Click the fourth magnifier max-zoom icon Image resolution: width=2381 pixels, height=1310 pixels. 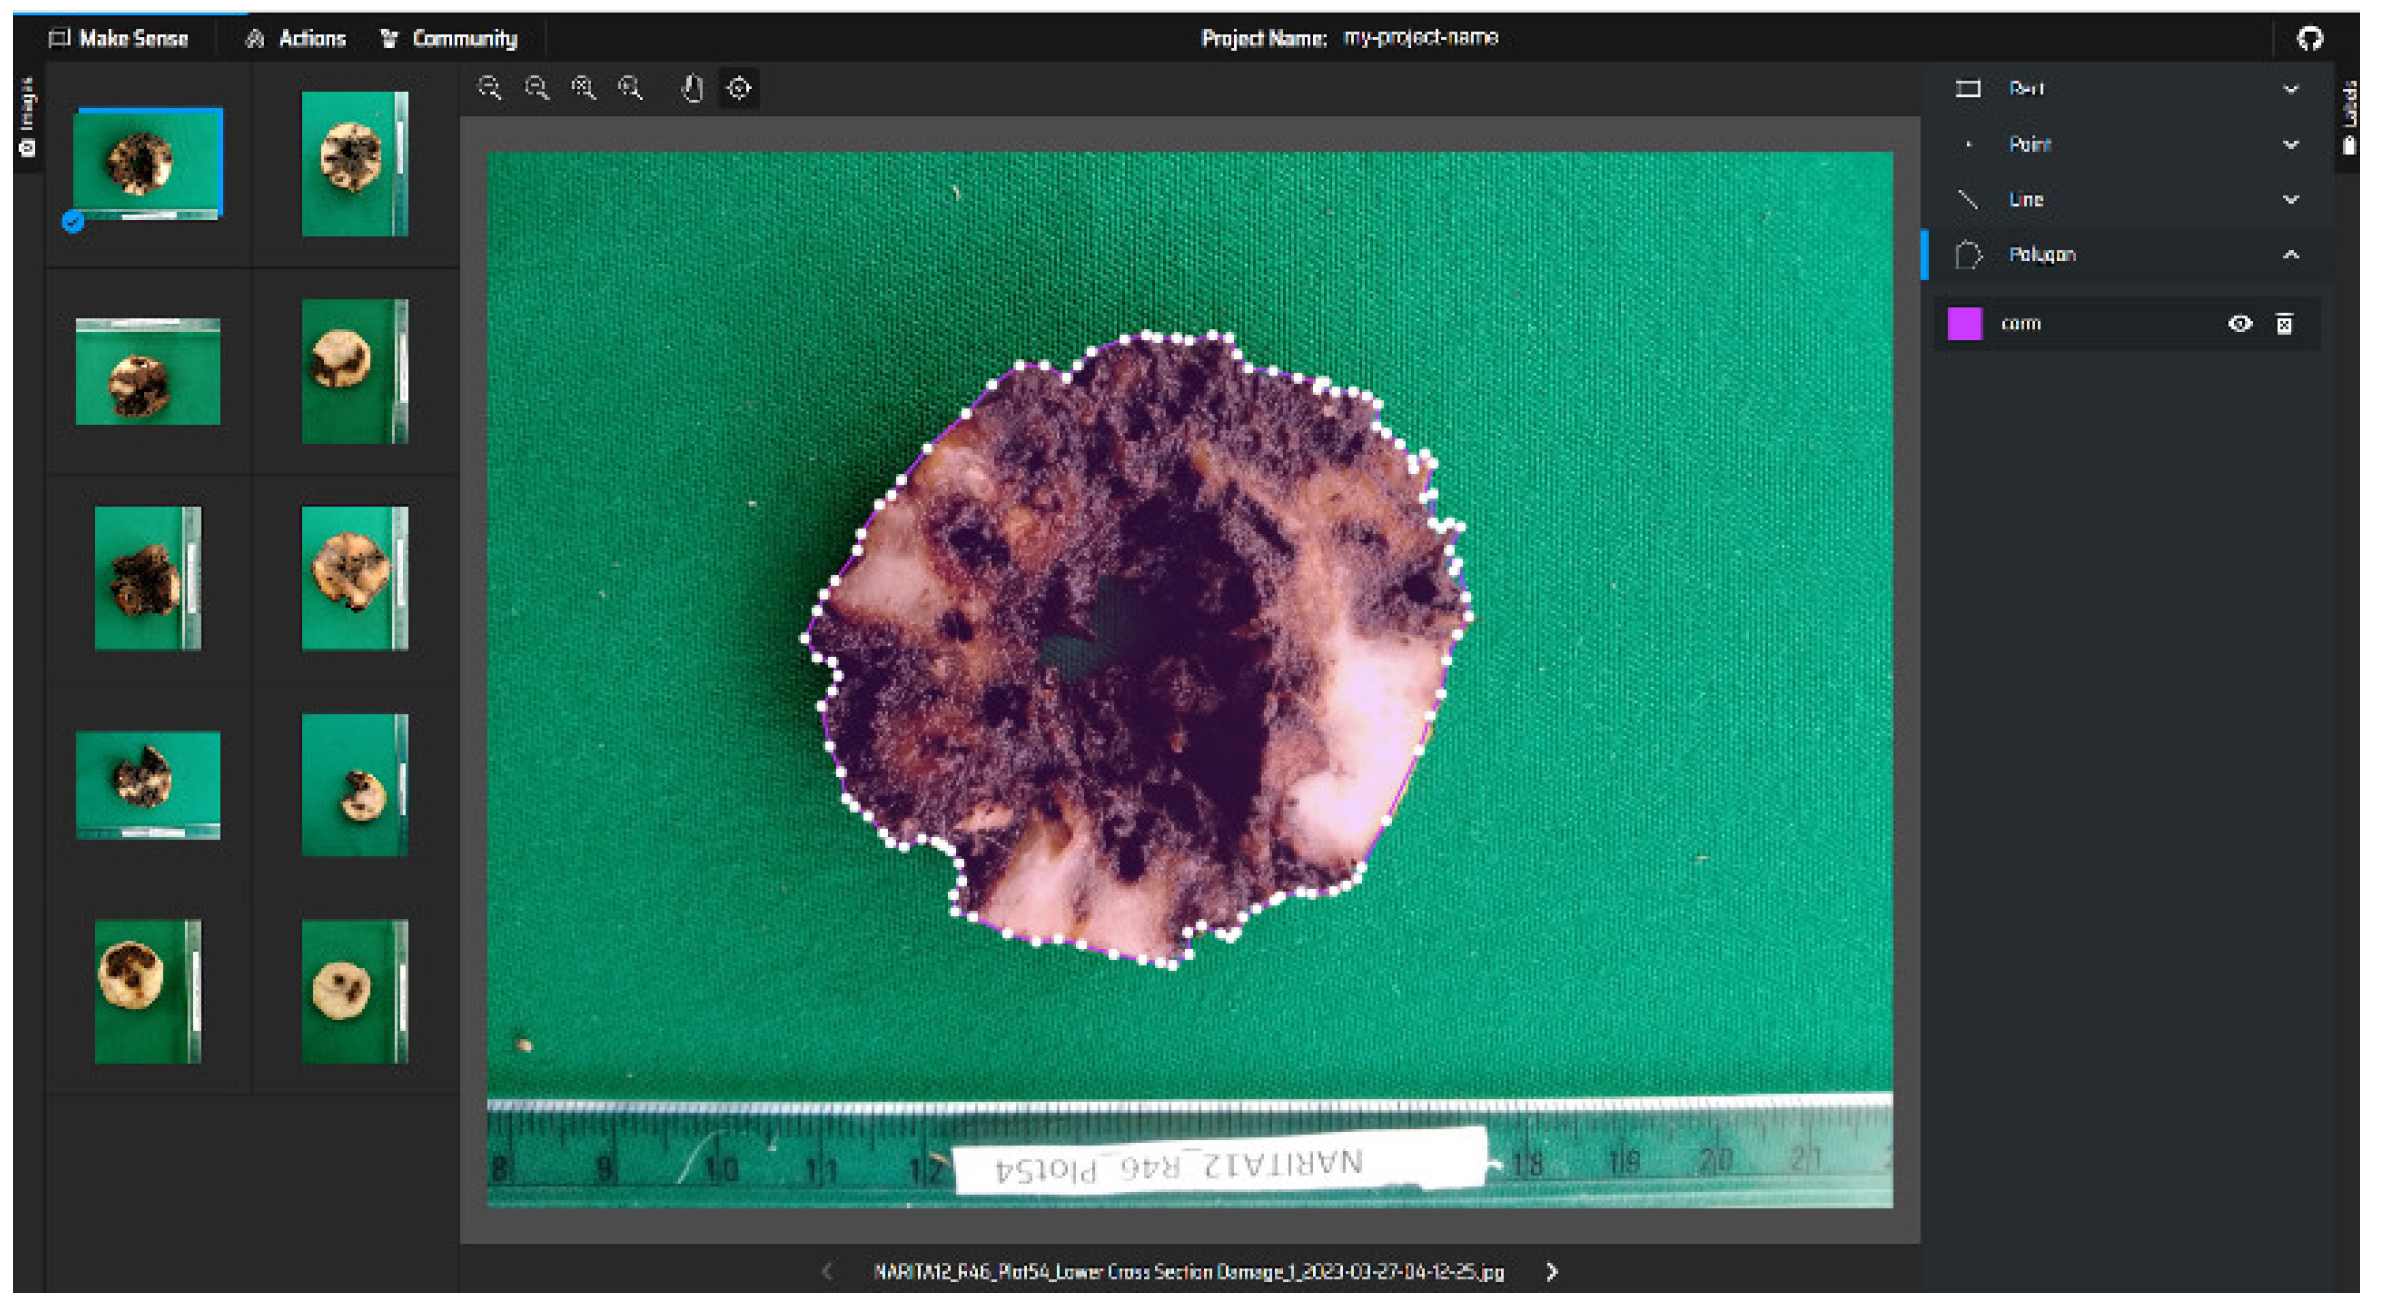click(631, 88)
